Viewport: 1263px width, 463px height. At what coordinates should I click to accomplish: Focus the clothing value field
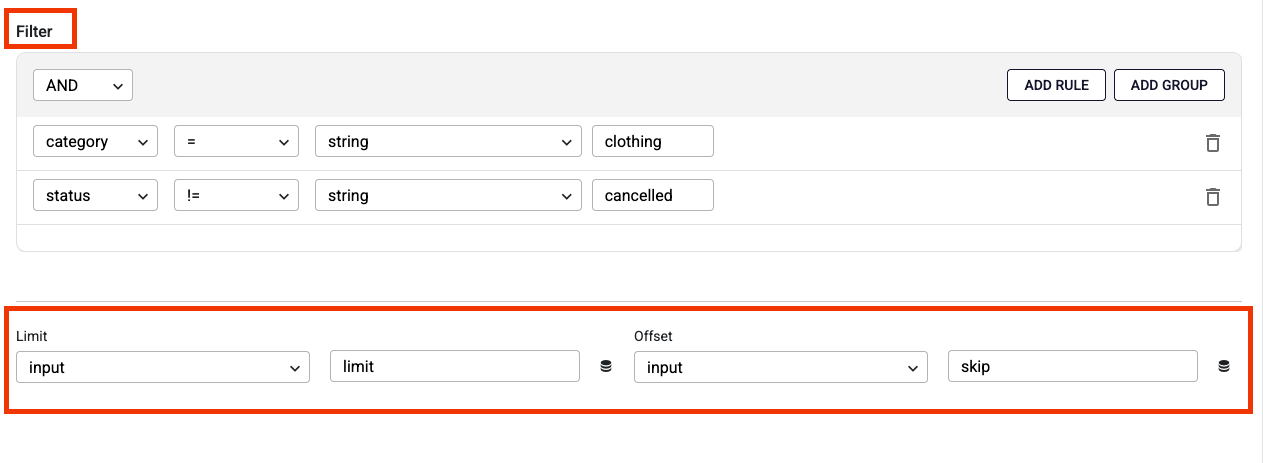652,142
